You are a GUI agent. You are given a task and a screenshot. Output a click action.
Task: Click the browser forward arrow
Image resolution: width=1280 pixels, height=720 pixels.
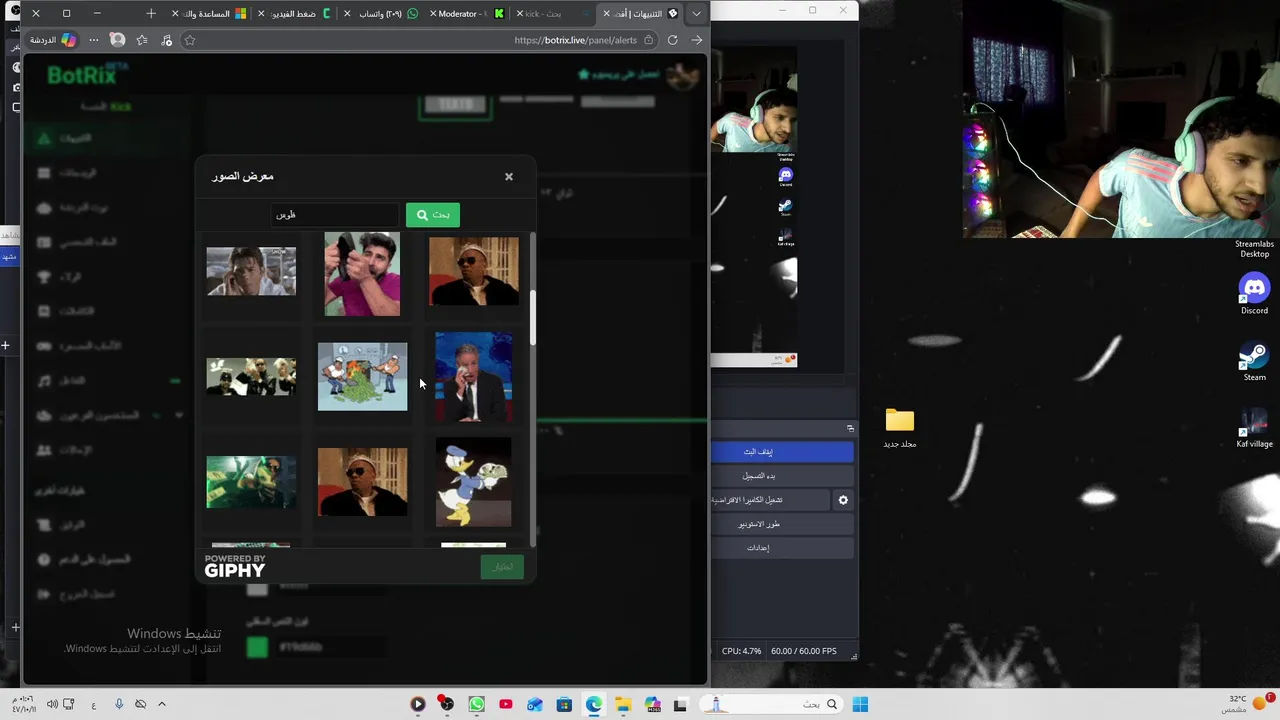(x=697, y=40)
